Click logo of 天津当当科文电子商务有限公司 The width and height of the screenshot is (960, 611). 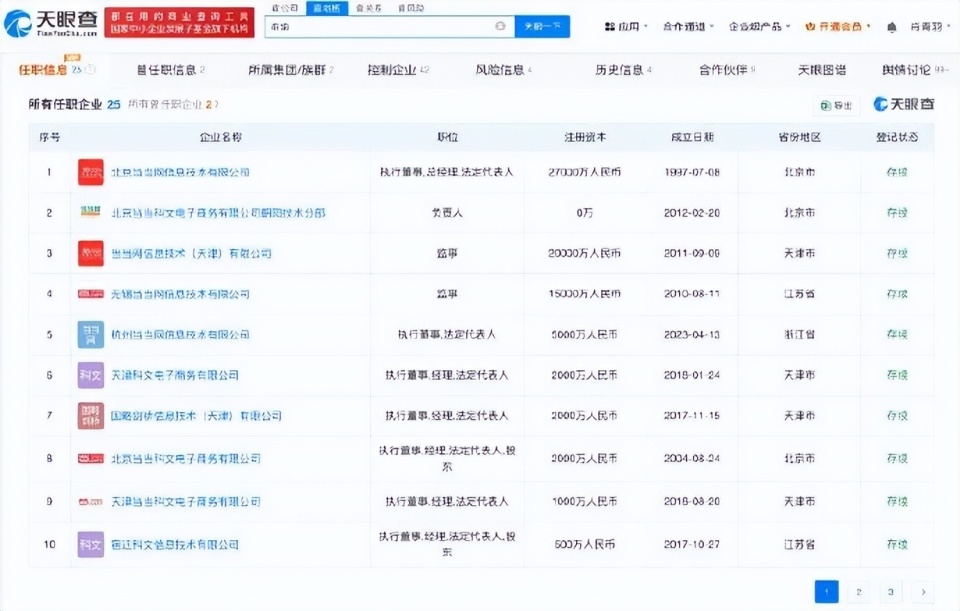(x=91, y=501)
